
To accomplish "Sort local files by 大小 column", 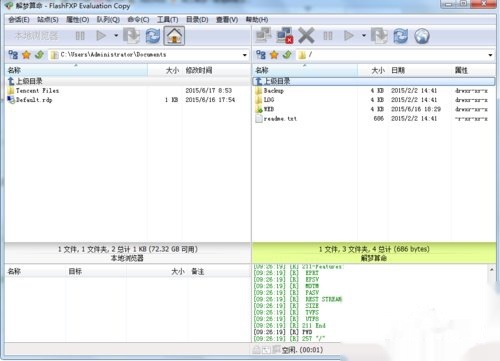I will (165, 70).
